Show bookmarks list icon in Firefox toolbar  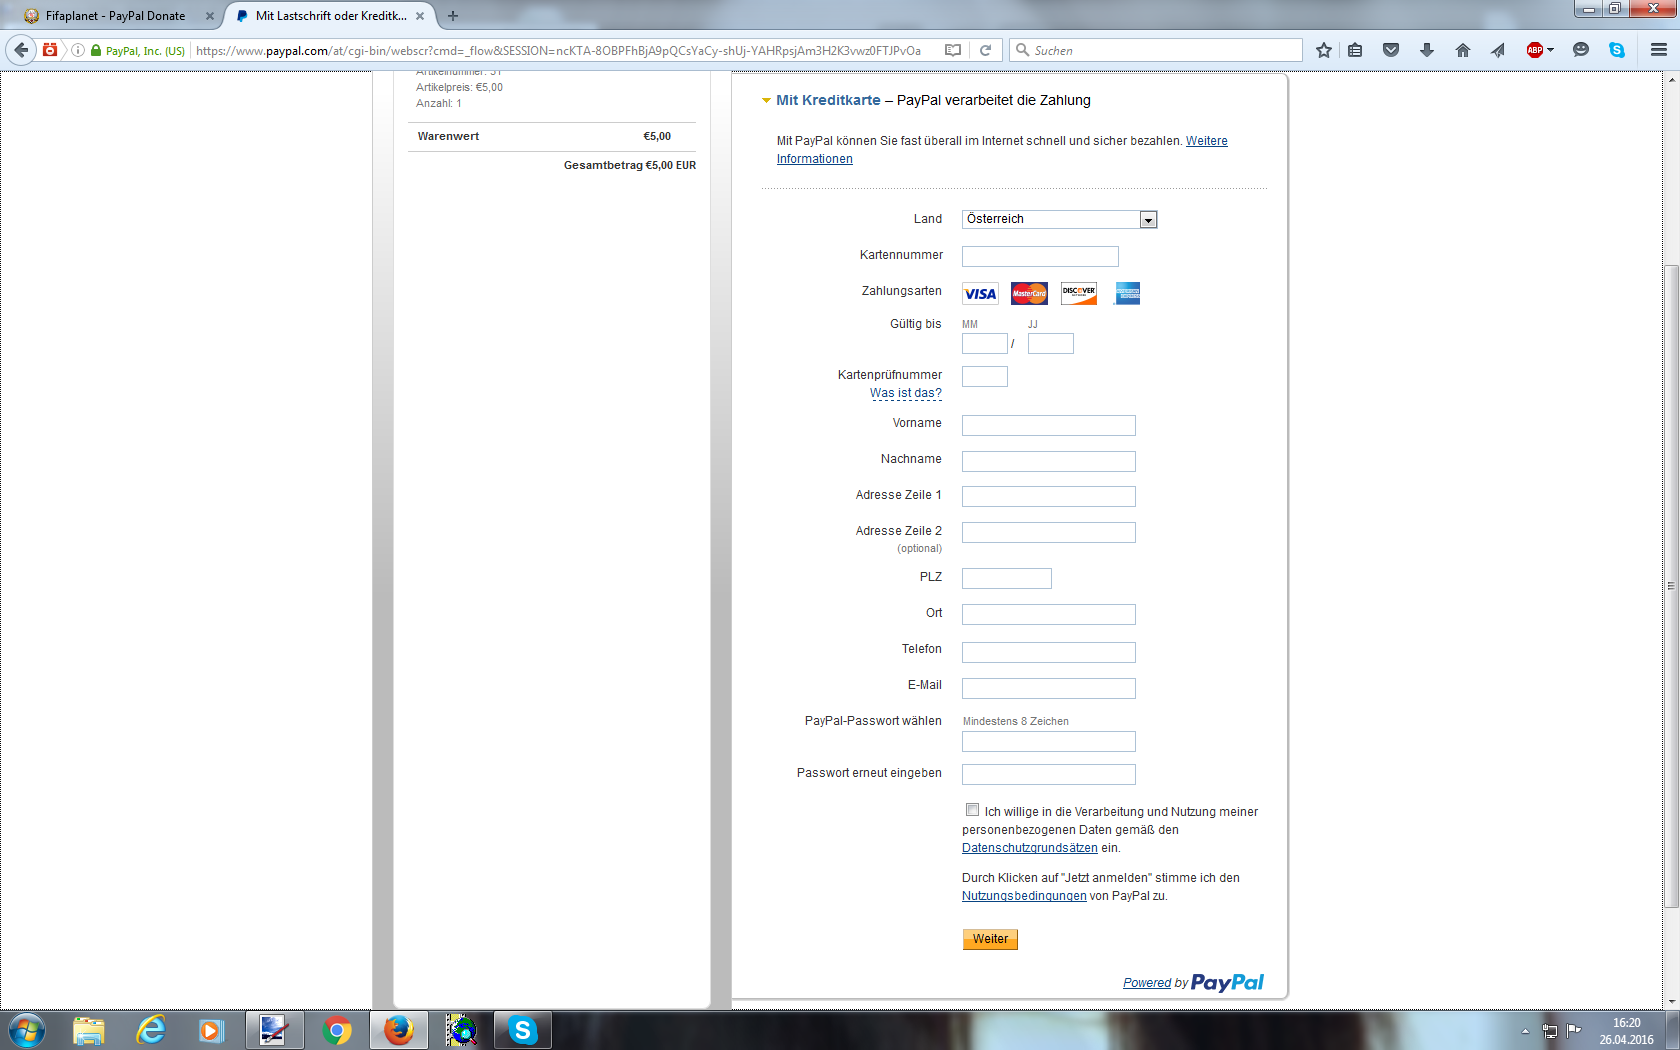point(1355,50)
